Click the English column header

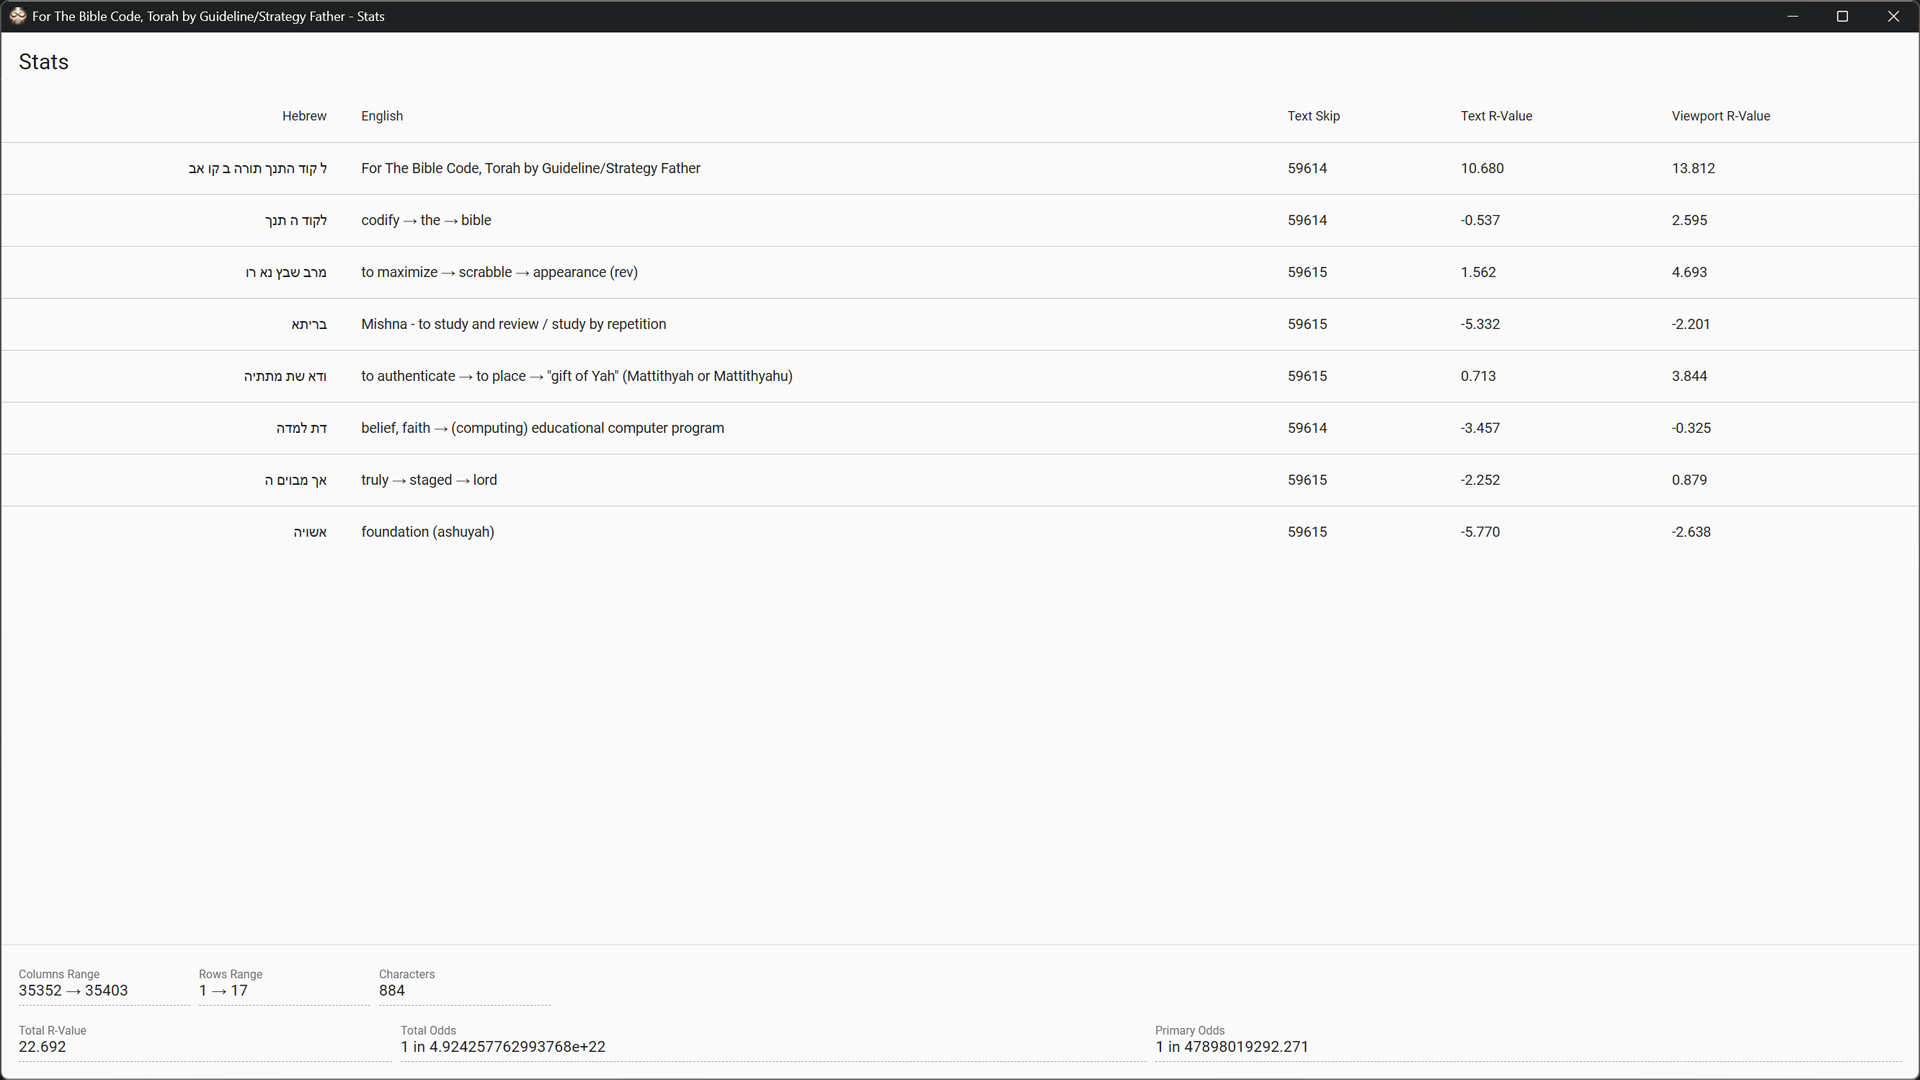pyautogui.click(x=382, y=116)
